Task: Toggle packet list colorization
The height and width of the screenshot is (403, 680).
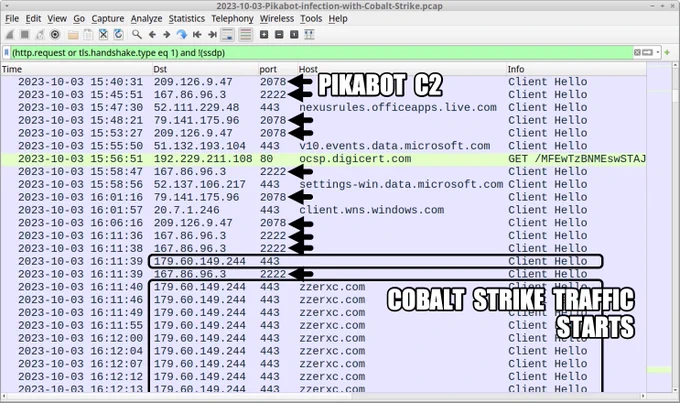Action: click(x=245, y=35)
